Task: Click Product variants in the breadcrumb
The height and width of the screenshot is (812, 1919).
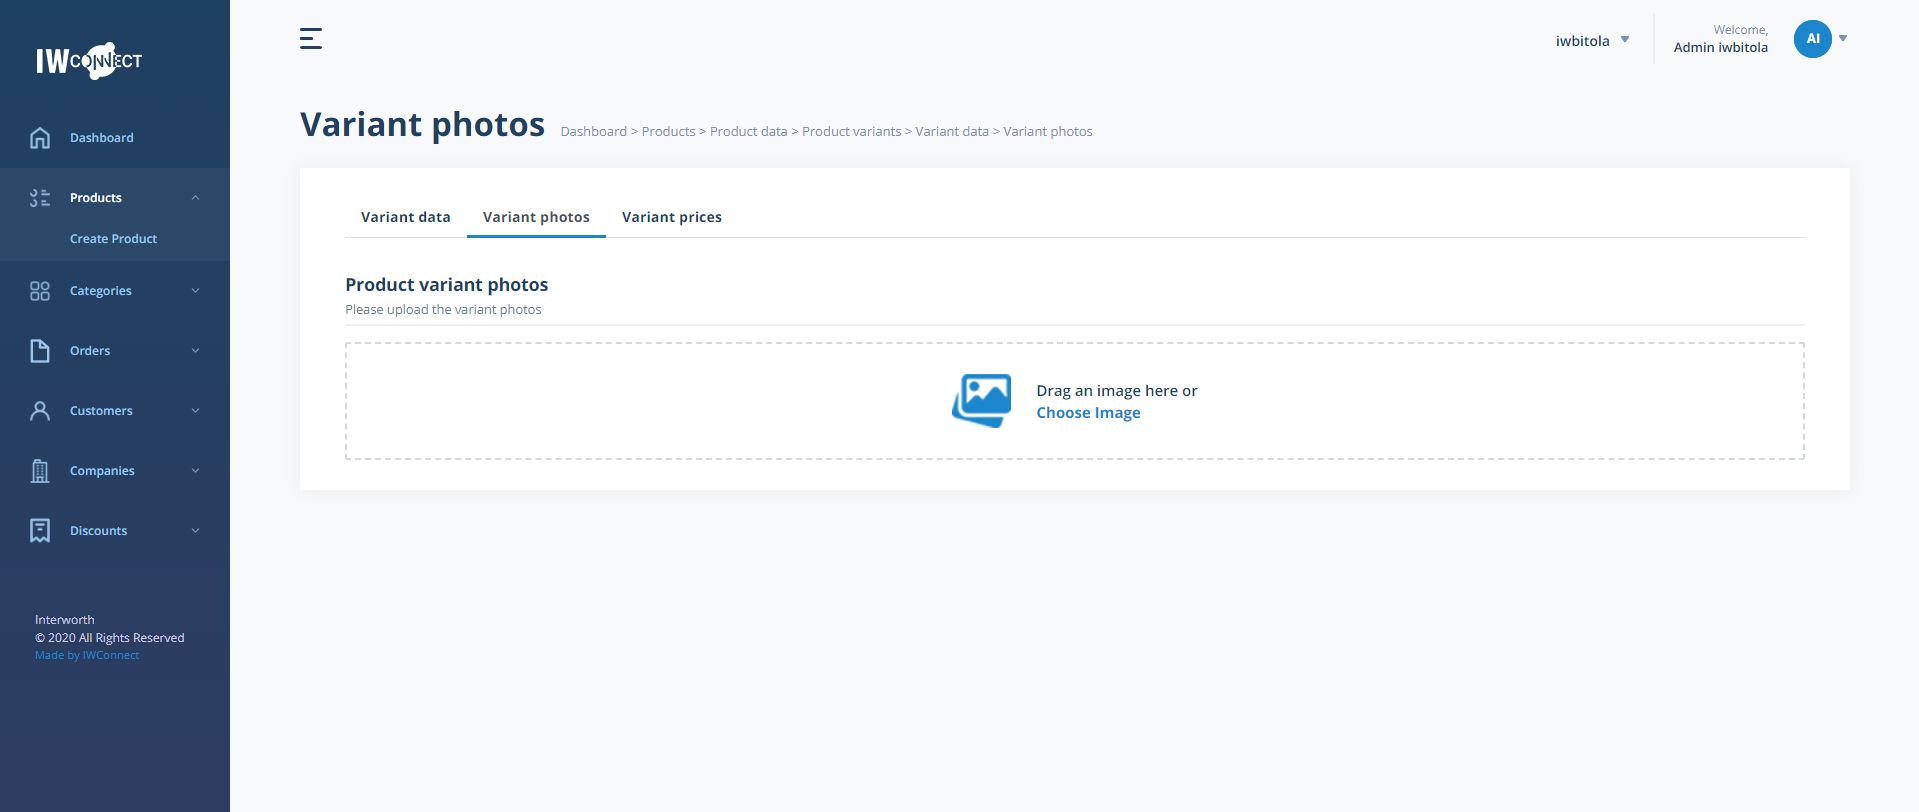Action: [851, 132]
